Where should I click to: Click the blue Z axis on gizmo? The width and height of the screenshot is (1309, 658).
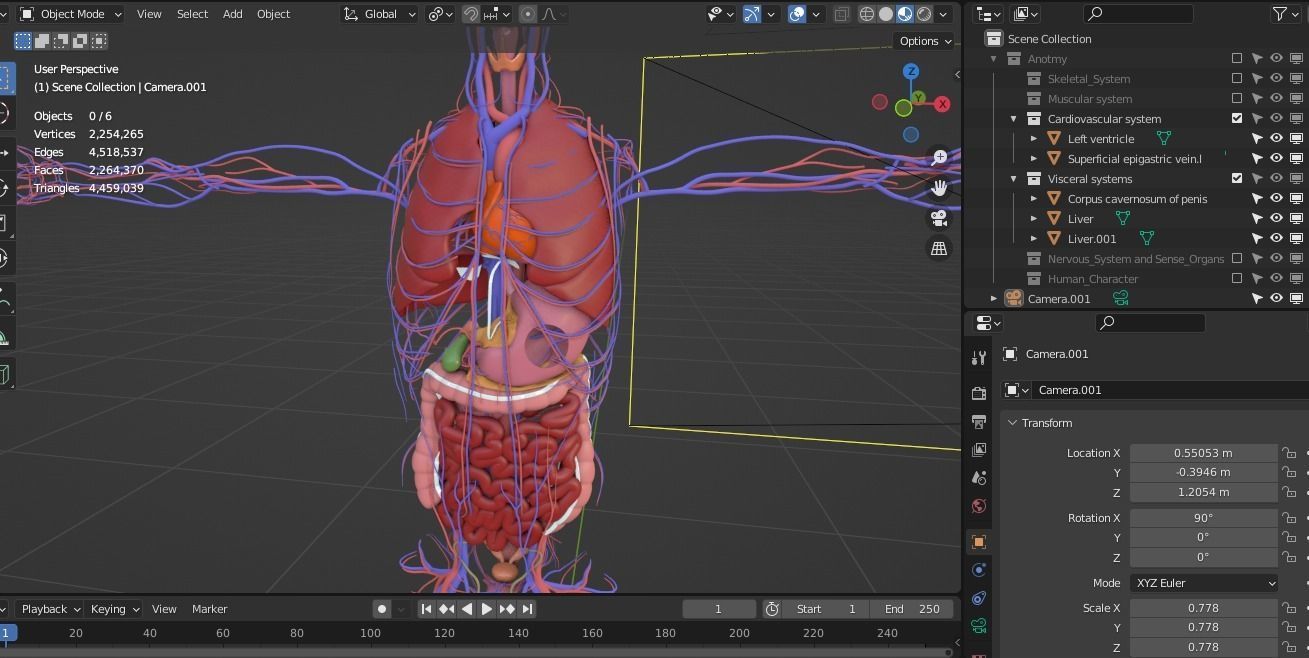point(911,71)
